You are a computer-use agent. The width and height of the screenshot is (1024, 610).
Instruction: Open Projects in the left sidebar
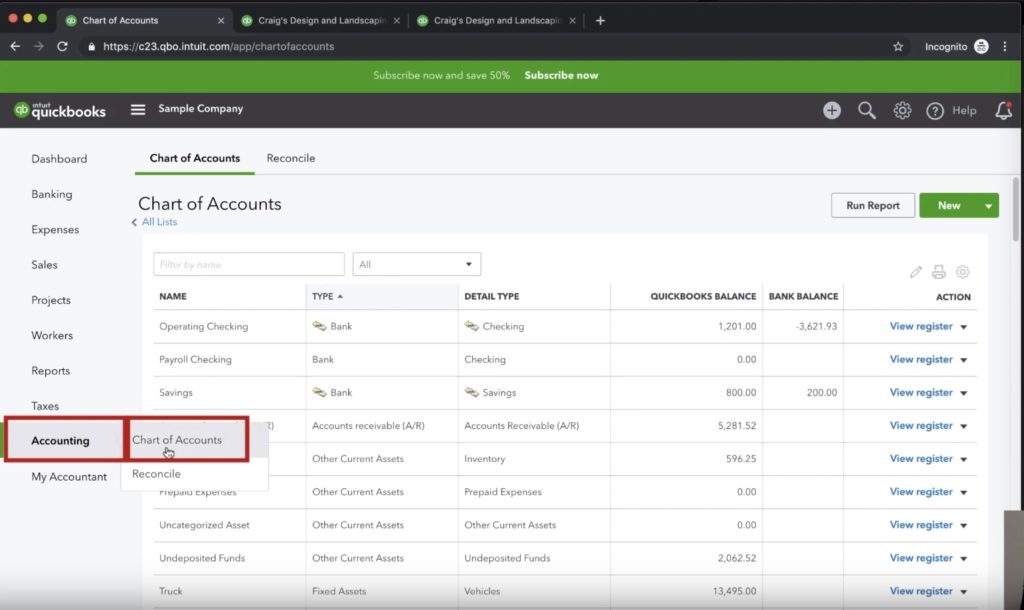(51, 300)
